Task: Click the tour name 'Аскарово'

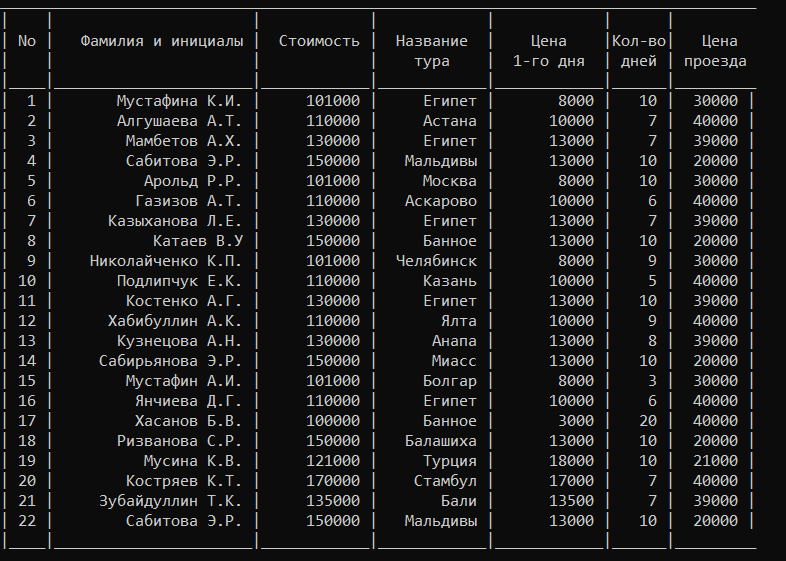Action: [x=441, y=201]
